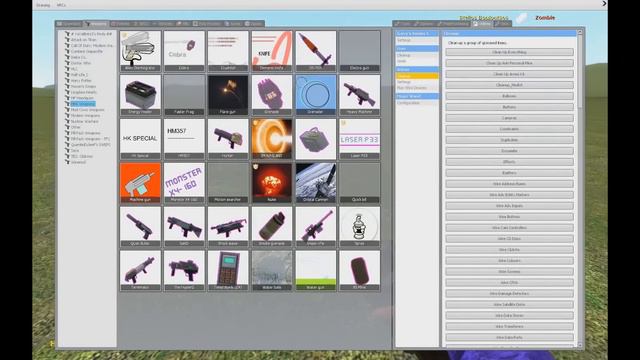
Task: Pick the Terminator gun icon
Action: click(140, 270)
